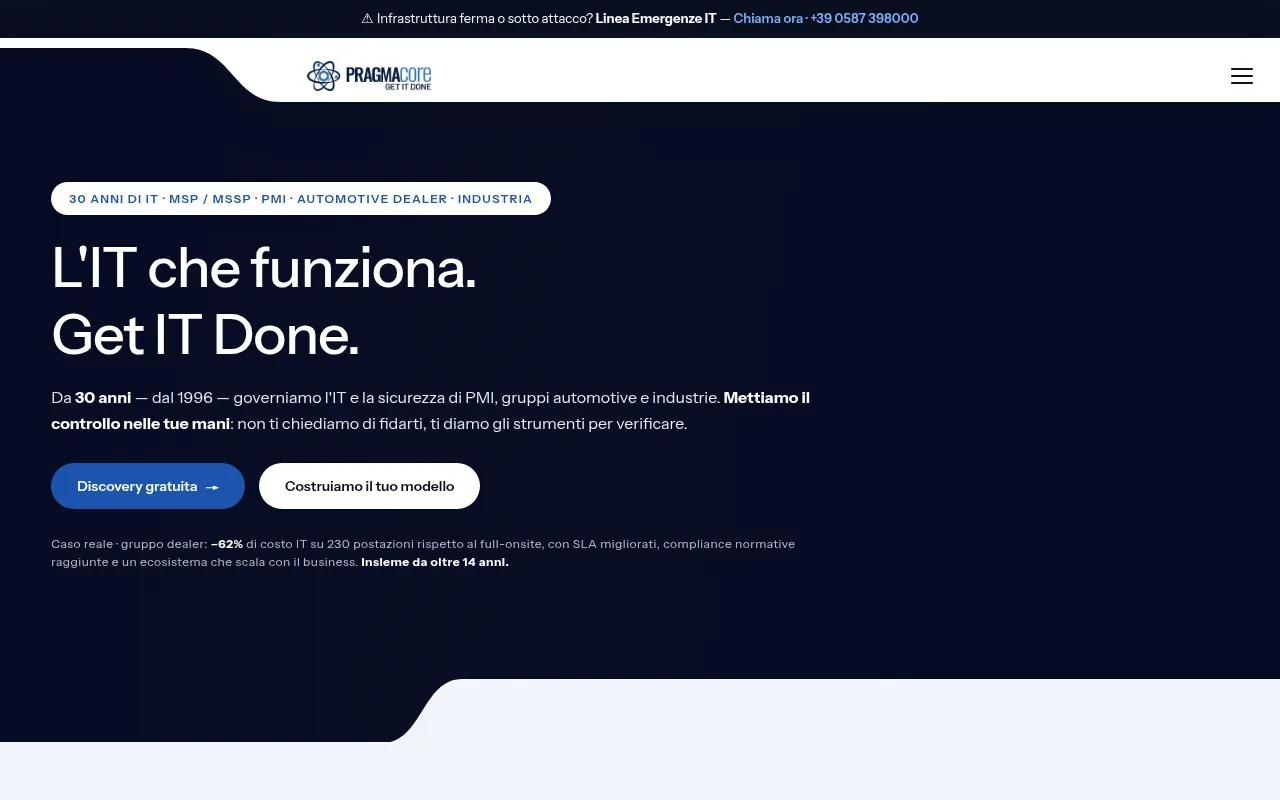Call the emergency number +39 0587 398000

click(x=826, y=19)
